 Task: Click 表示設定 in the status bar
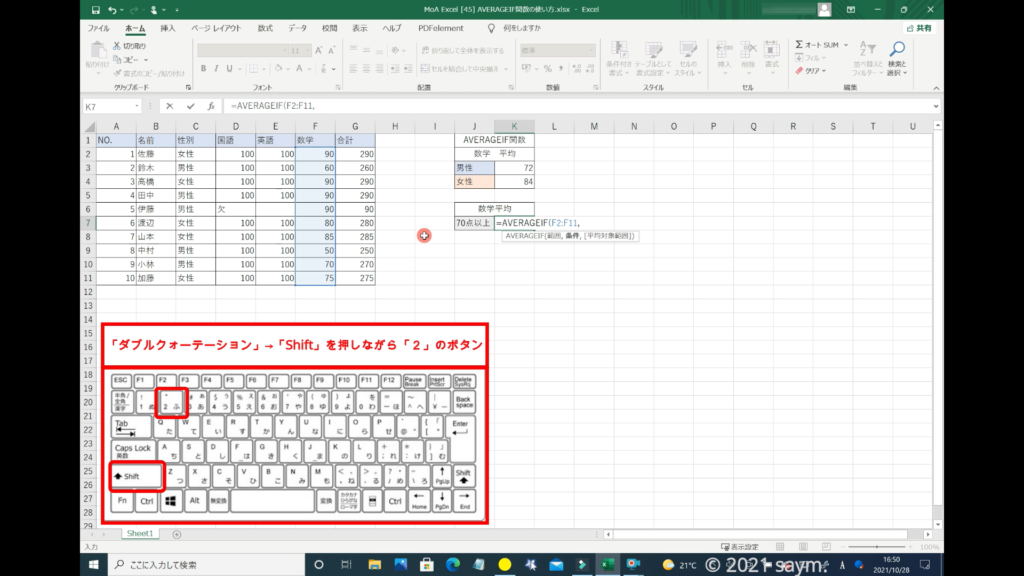tap(740, 547)
